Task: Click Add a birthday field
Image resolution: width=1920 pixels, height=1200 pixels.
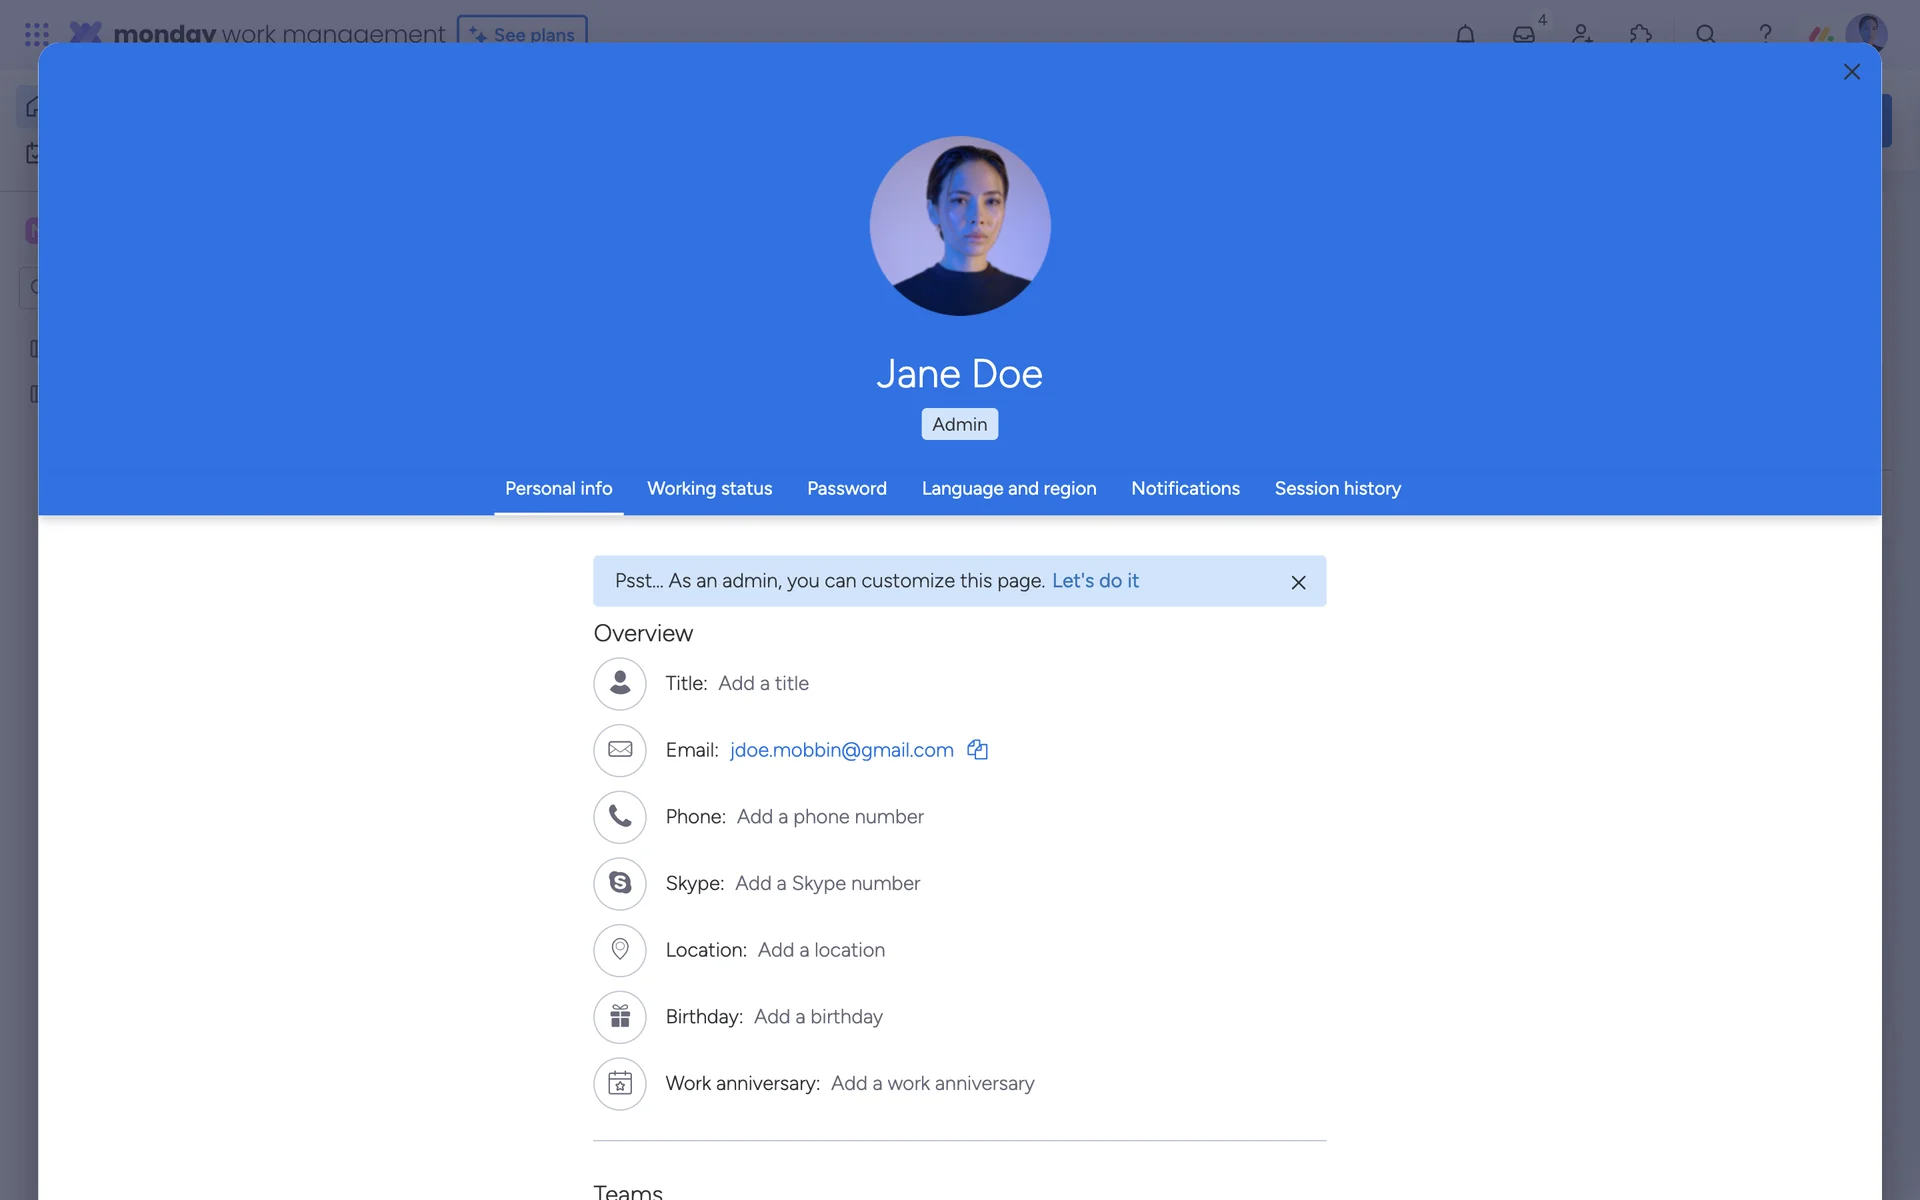Action: [x=817, y=1017]
